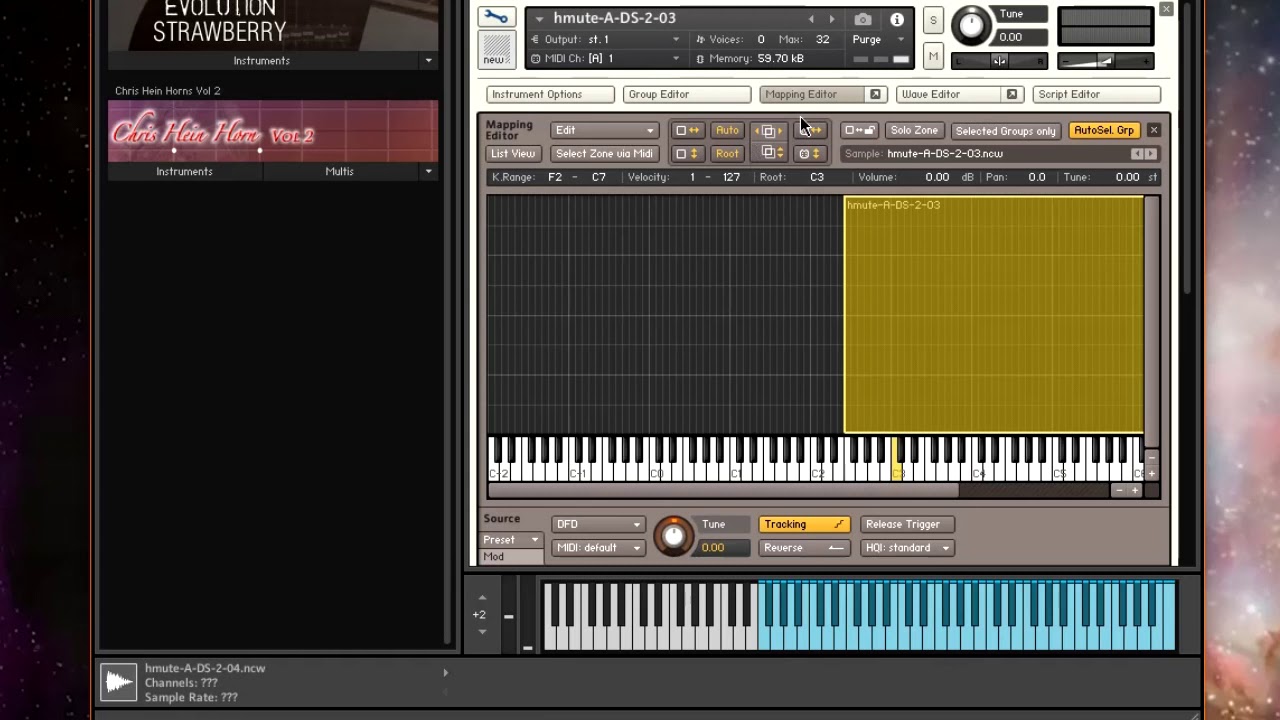Viewport: 1280px width, 720px height.
Task: Click the set velocity range vertical icon
Action: click(687, 153)
